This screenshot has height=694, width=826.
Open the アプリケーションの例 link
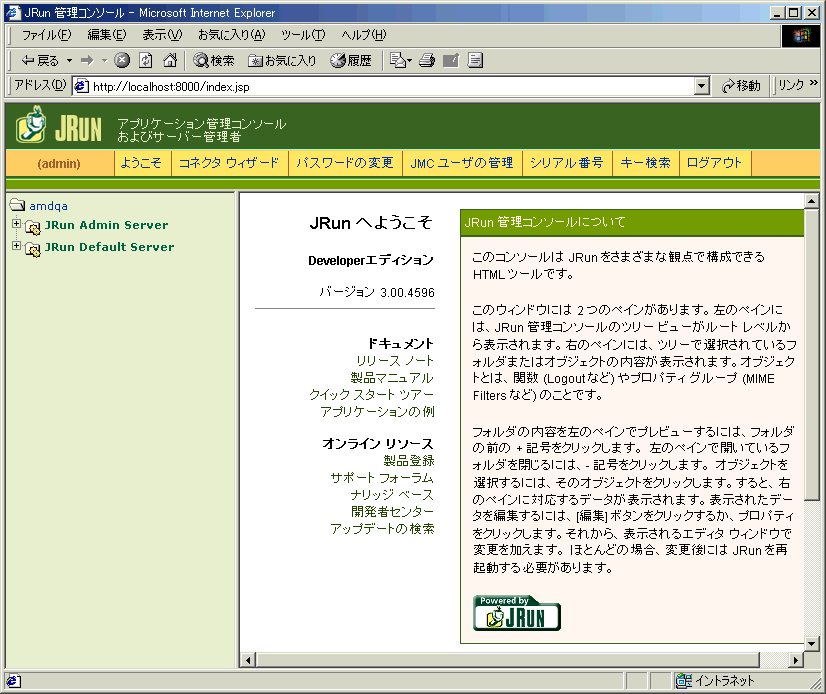coord(377,412)
